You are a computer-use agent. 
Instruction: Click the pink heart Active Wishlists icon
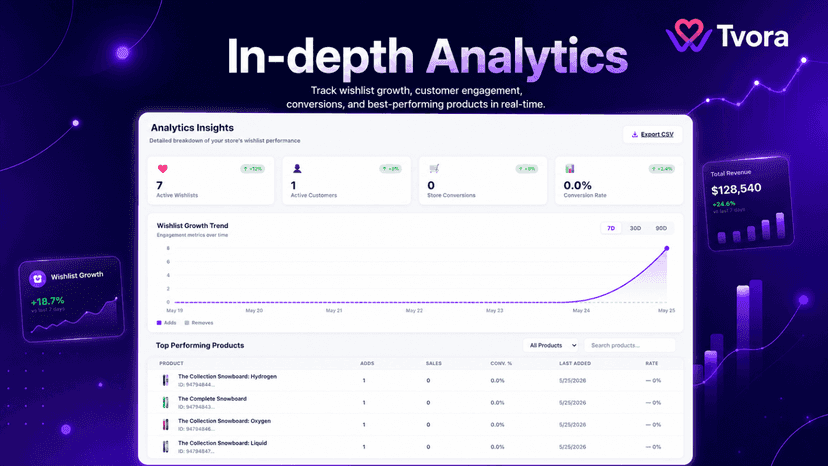pos(163,169)
